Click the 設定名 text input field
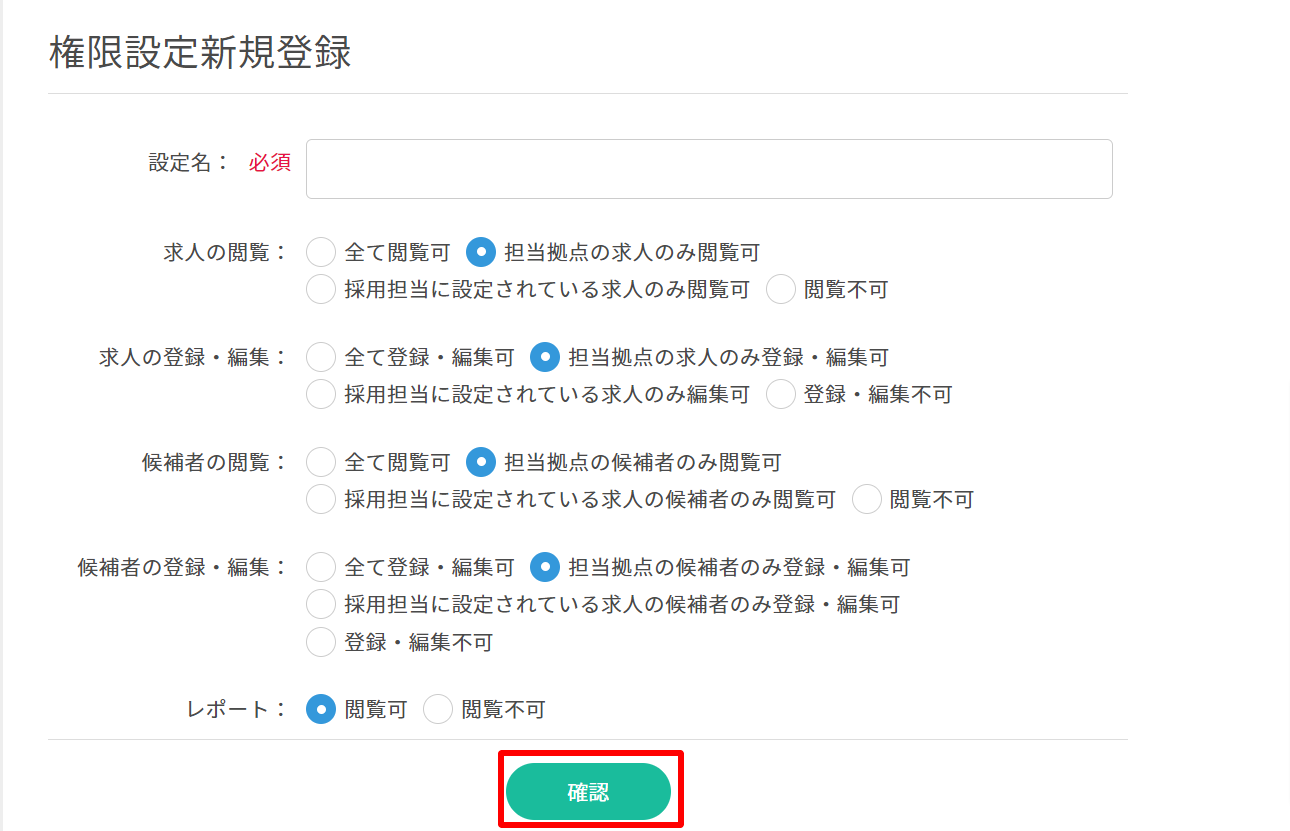This screenshot has height=831, width=1290. 708,169
